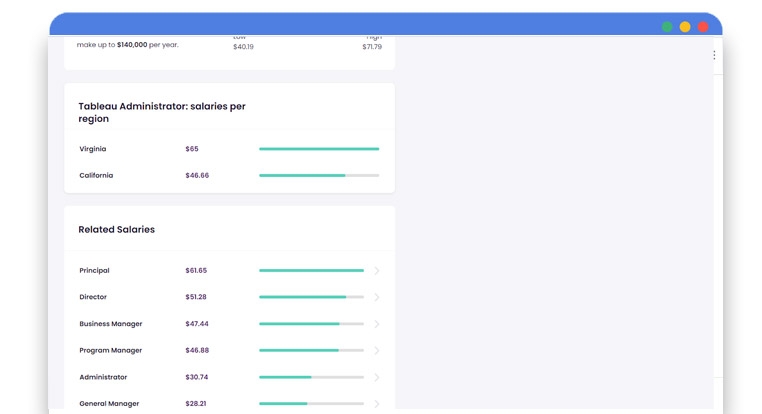Expand the Principal salary chevron
Viewport: 762px width, 414px height.
pos(377,271)
